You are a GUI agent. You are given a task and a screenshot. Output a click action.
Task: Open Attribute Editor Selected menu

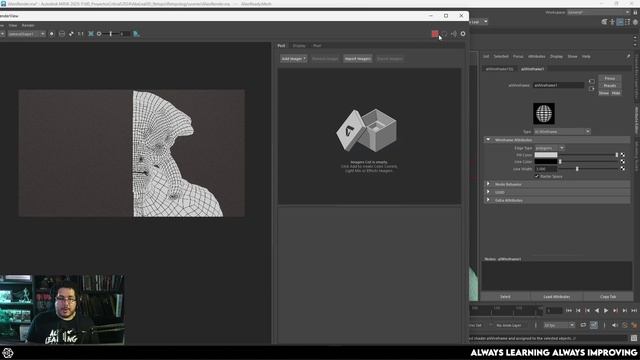501,56
